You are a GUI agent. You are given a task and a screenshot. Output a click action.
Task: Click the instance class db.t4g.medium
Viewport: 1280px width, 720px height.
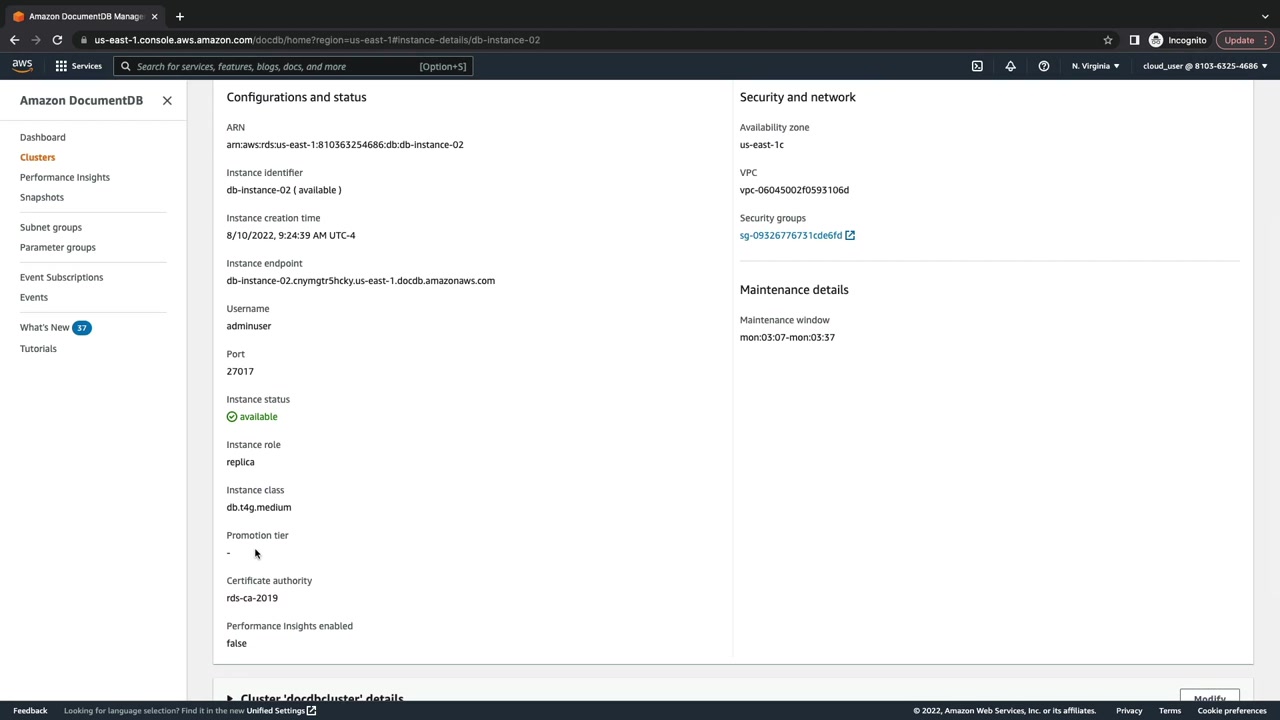point(259,507)
